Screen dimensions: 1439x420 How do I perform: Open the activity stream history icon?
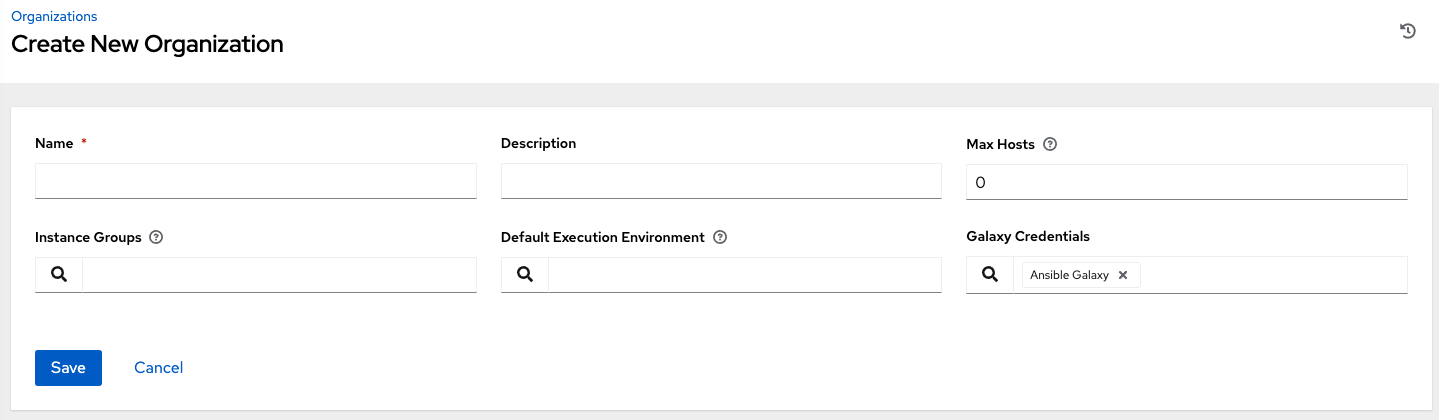pyautogui.click(x=1407, y=31)
